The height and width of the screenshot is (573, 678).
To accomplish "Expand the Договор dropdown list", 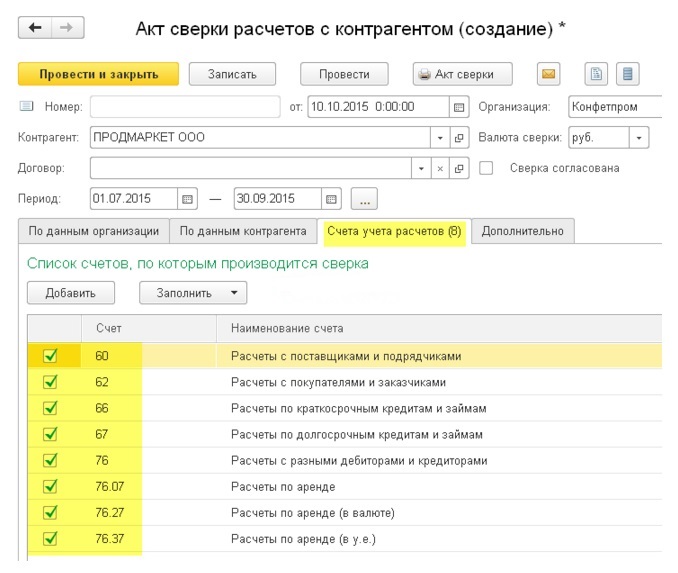I will coord(421,168).
